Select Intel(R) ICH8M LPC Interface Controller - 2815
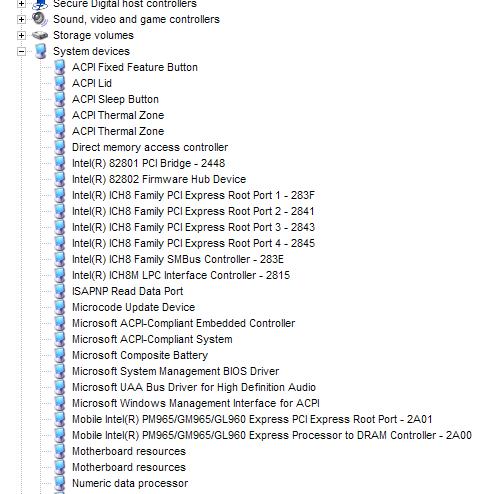Image resolution: width=486 pixels, height=494 pixels. tap(181, 275)
